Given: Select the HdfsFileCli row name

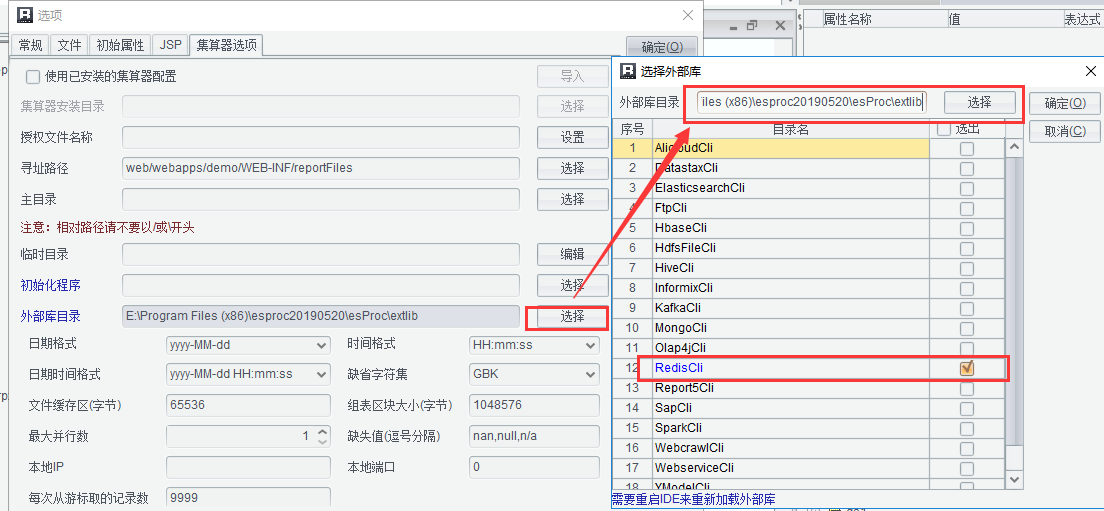Looking at the screenshot, I should 685,248.
